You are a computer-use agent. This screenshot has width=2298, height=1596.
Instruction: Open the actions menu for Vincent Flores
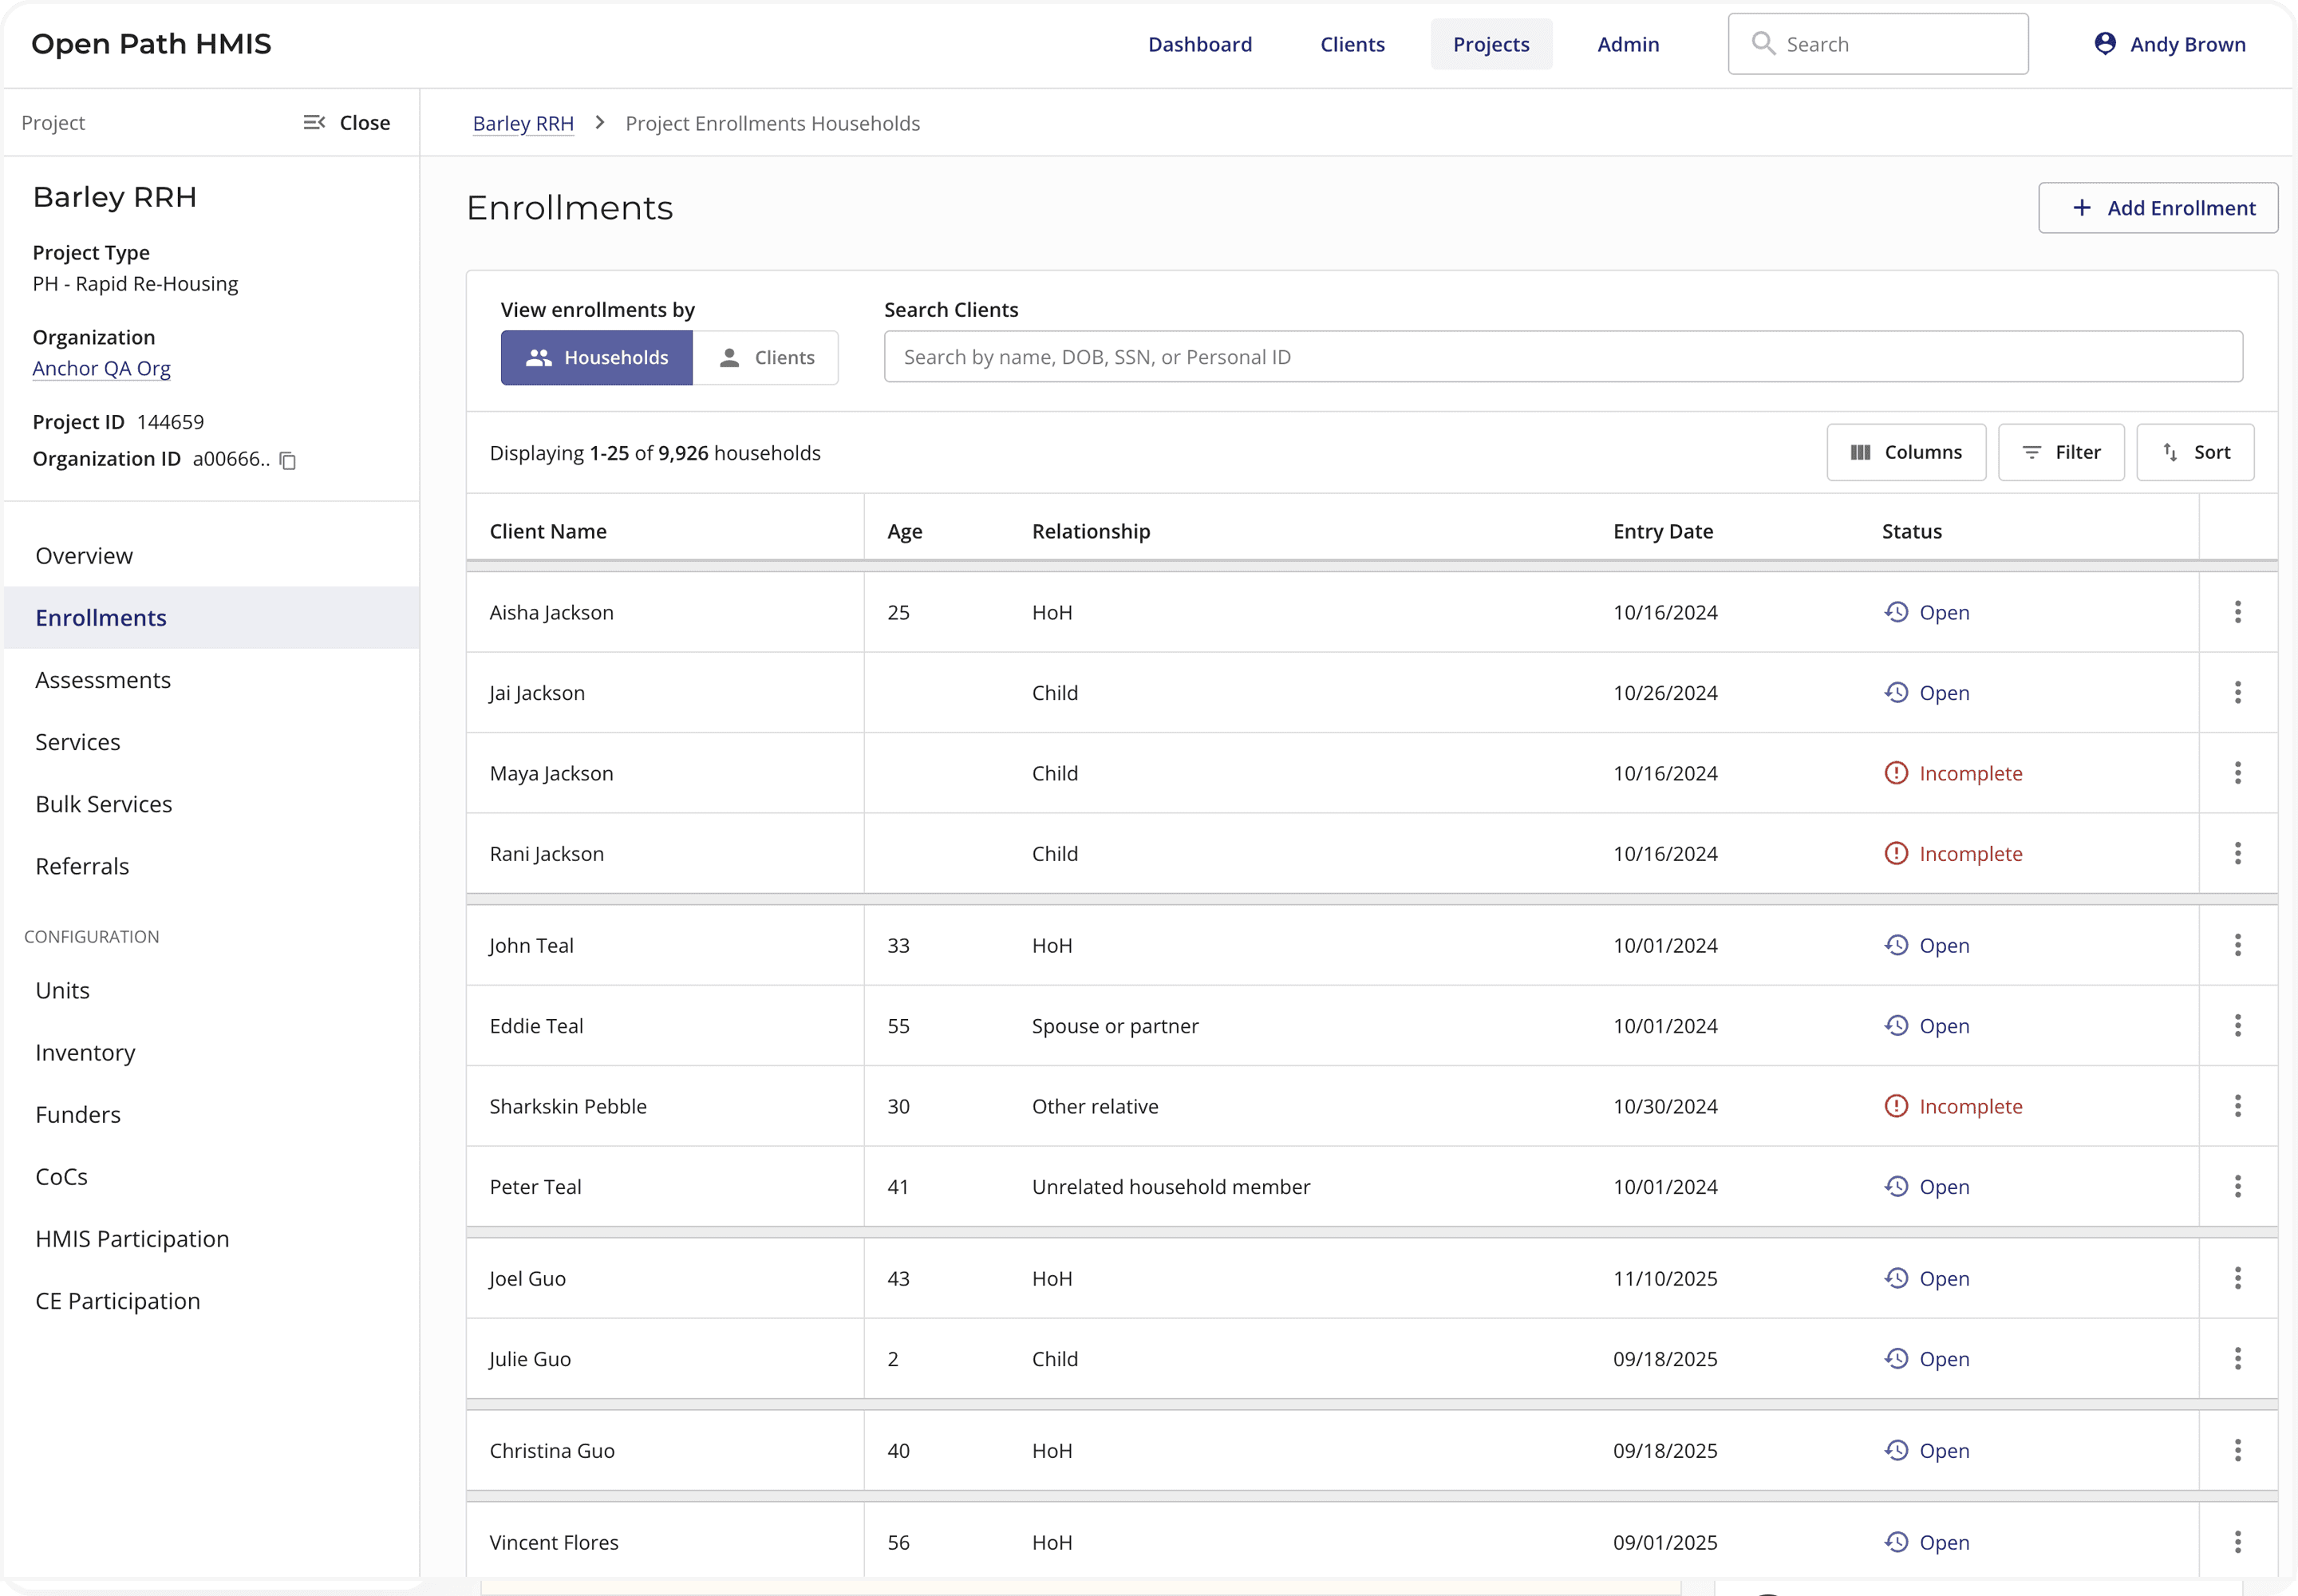(2237, 1541)
